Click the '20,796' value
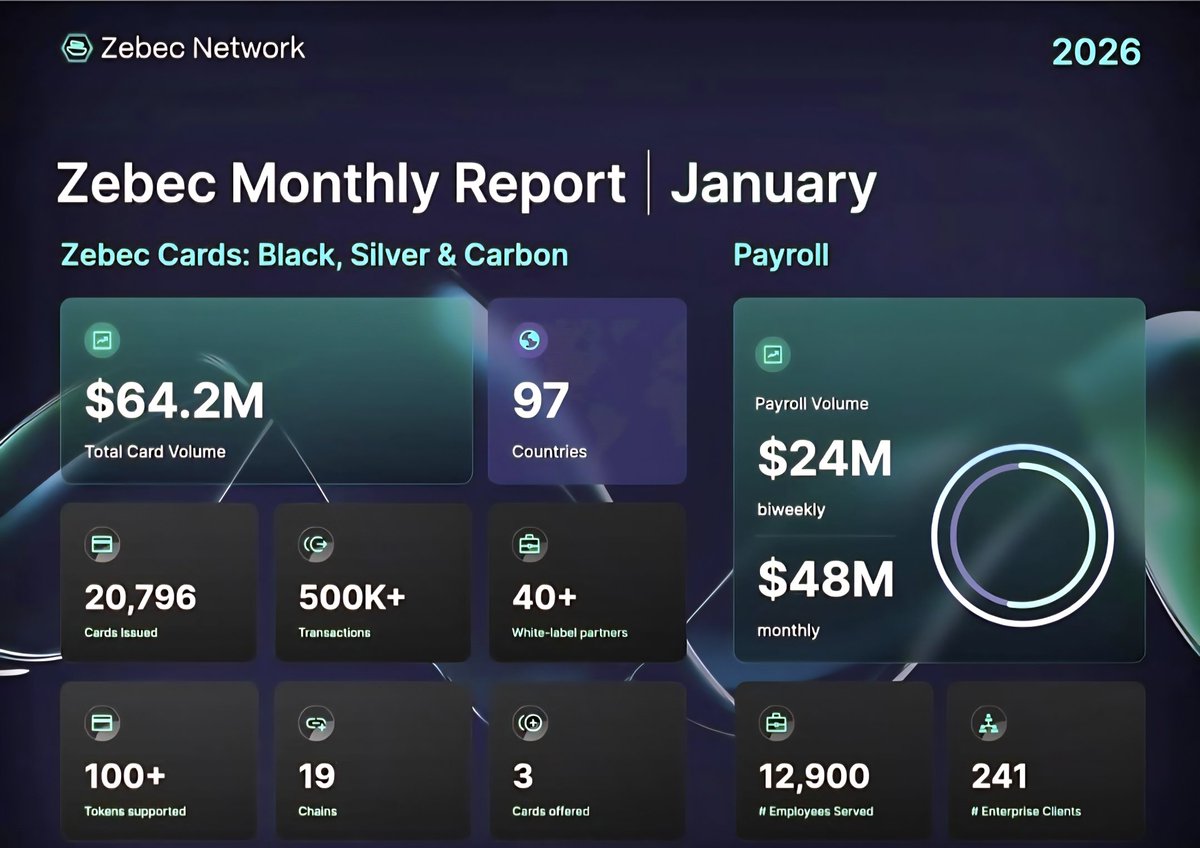The width and height of the screenshot is (1200, 848). click(141, 598)
